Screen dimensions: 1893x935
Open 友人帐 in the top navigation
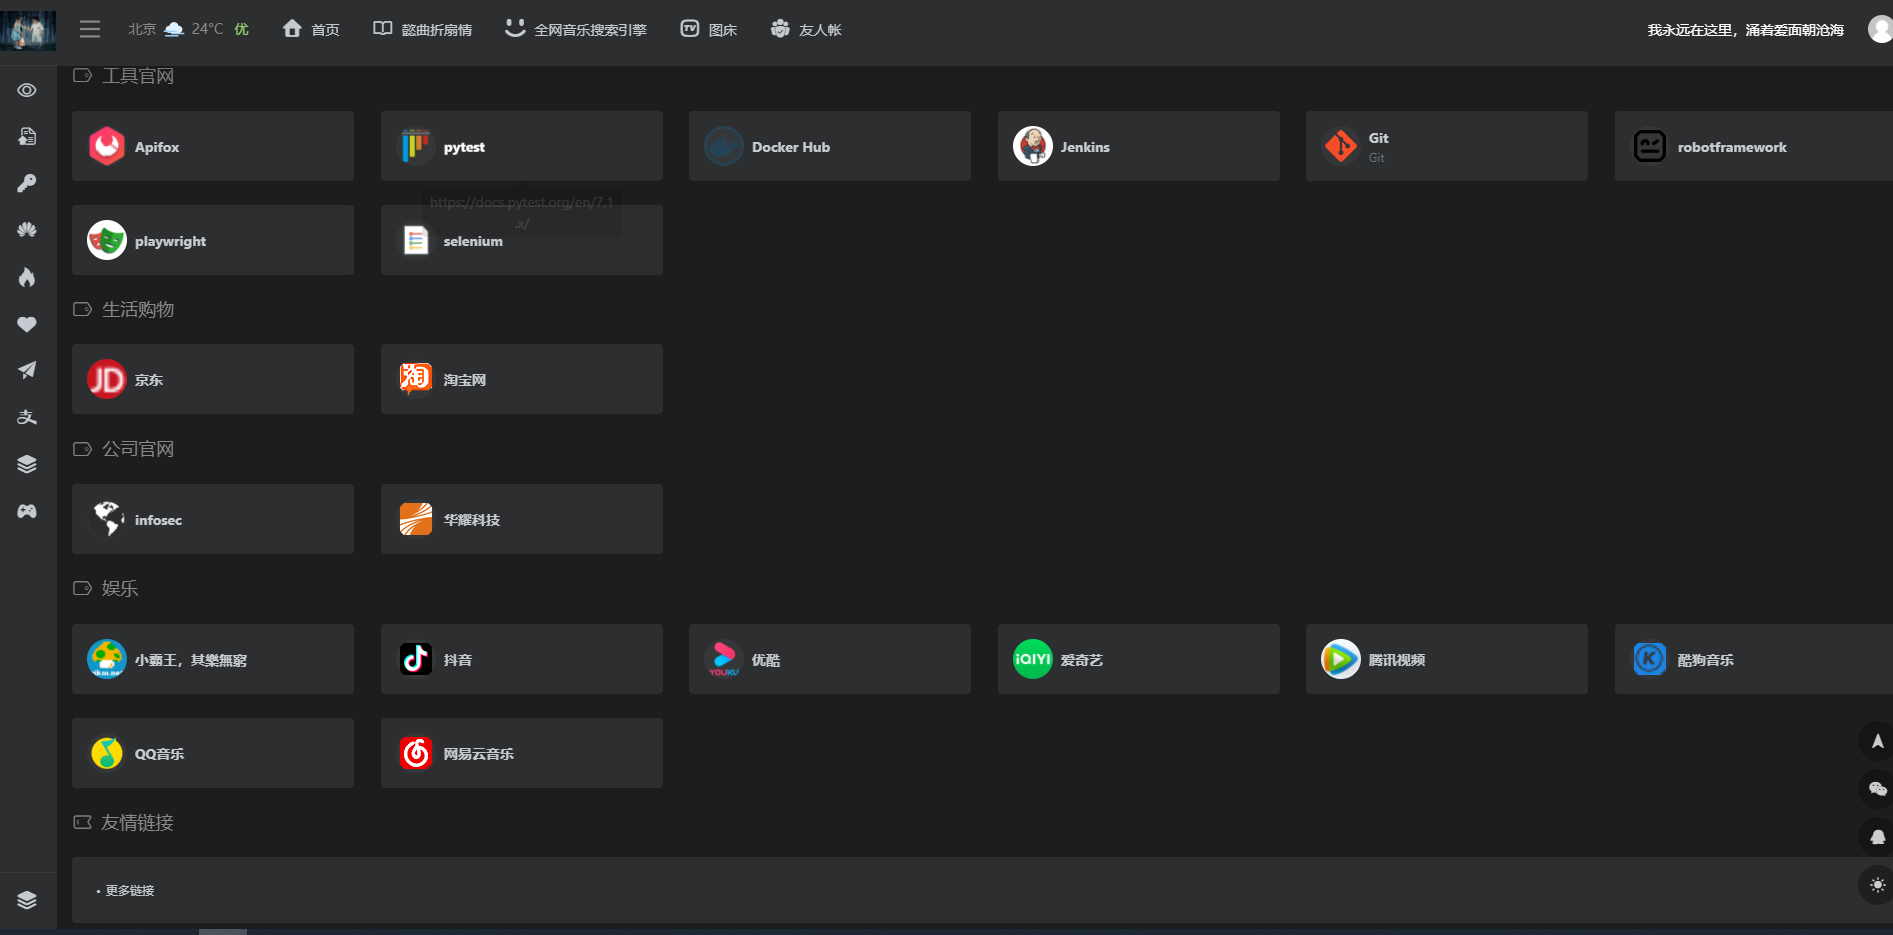click(x=806, y=29)
